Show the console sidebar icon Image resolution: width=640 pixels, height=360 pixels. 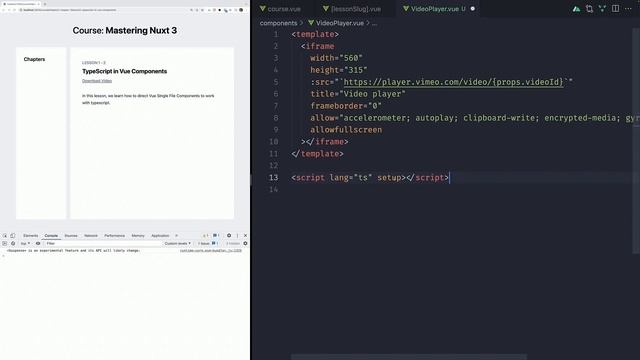(4, 243)
